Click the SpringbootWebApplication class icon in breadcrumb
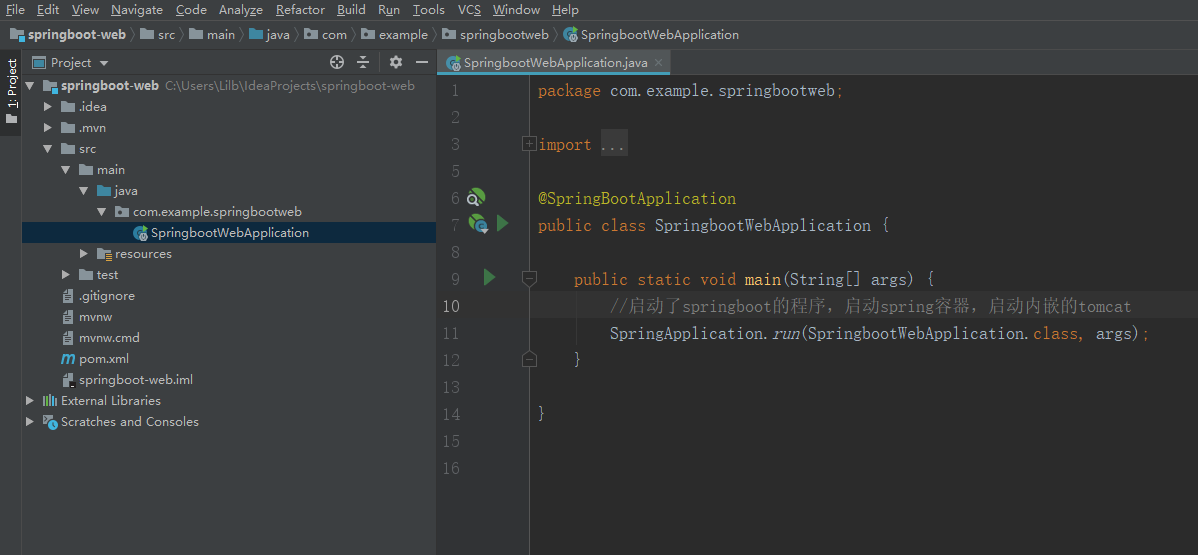Image resolution: width=1198 pixels, height=555 pixels. [x=570, y=35]
